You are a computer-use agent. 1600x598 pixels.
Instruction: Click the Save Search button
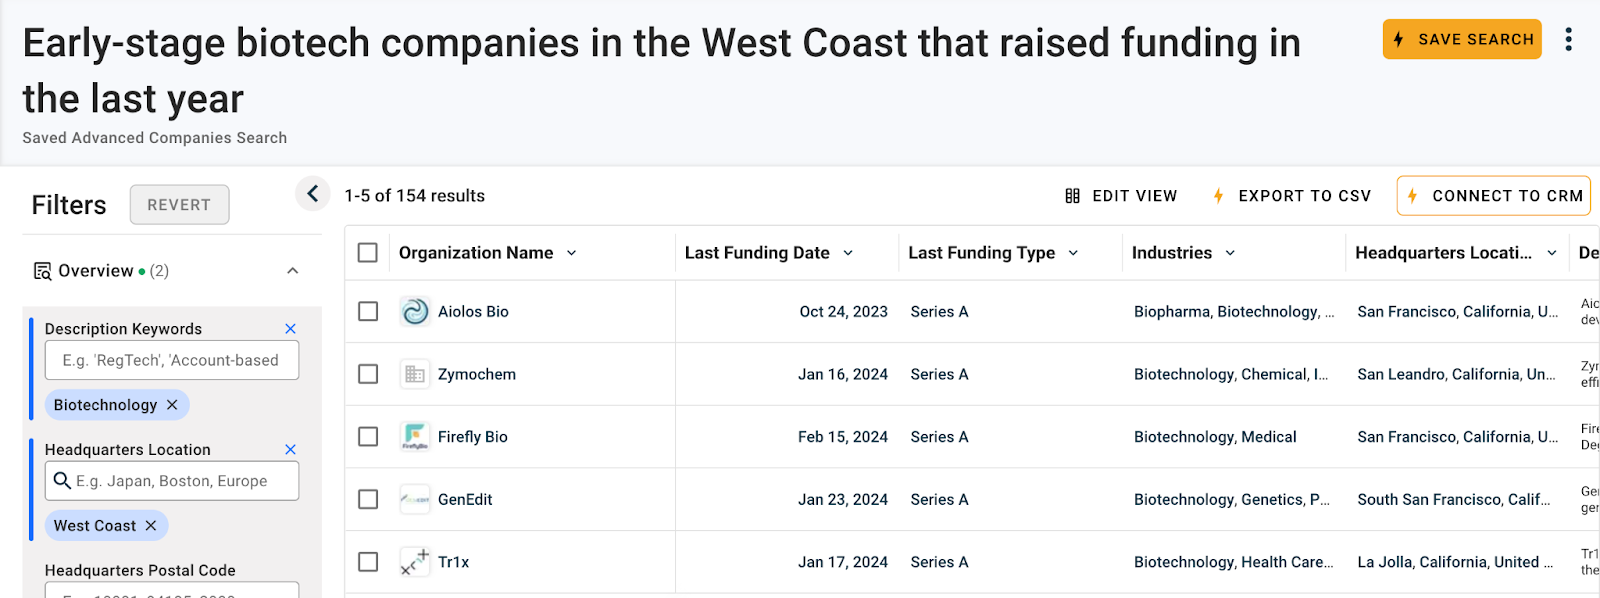[x=1461, y=39]
